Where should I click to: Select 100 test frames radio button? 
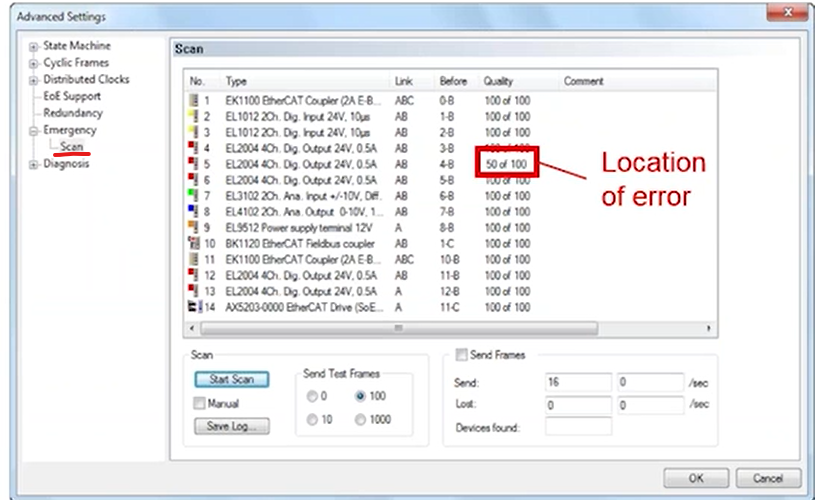pos(360,397)
